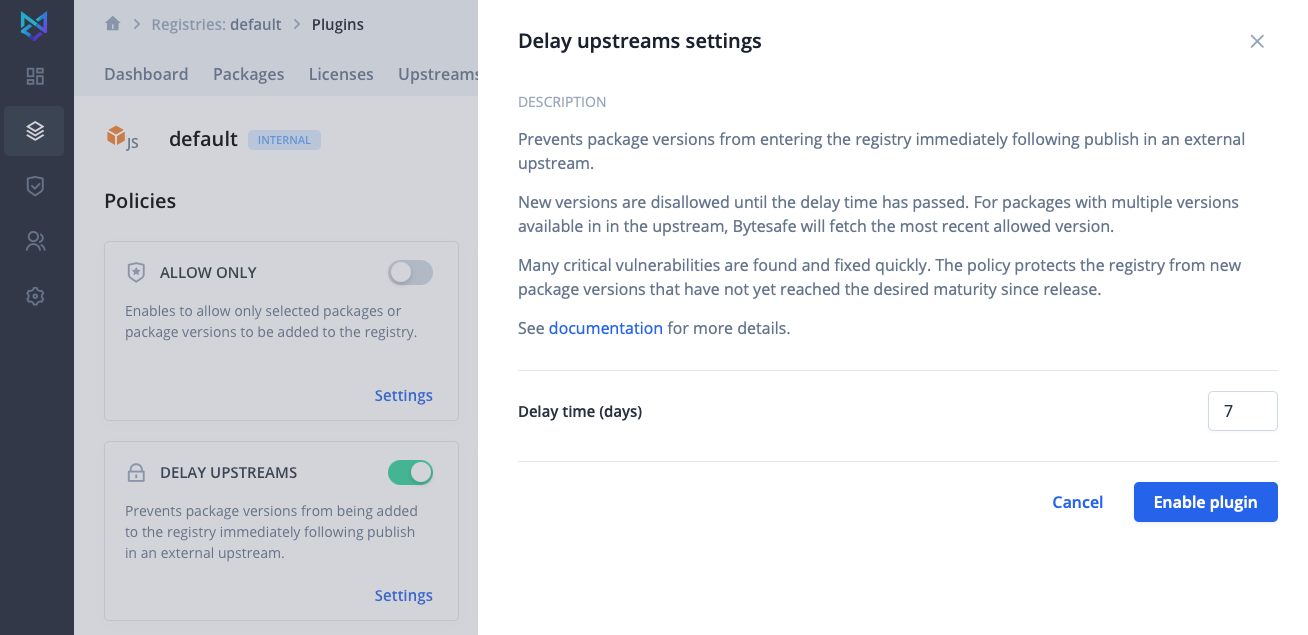Open Settings for Allow Only policy
The image size is (1308, 635).
tap(404, 395)
